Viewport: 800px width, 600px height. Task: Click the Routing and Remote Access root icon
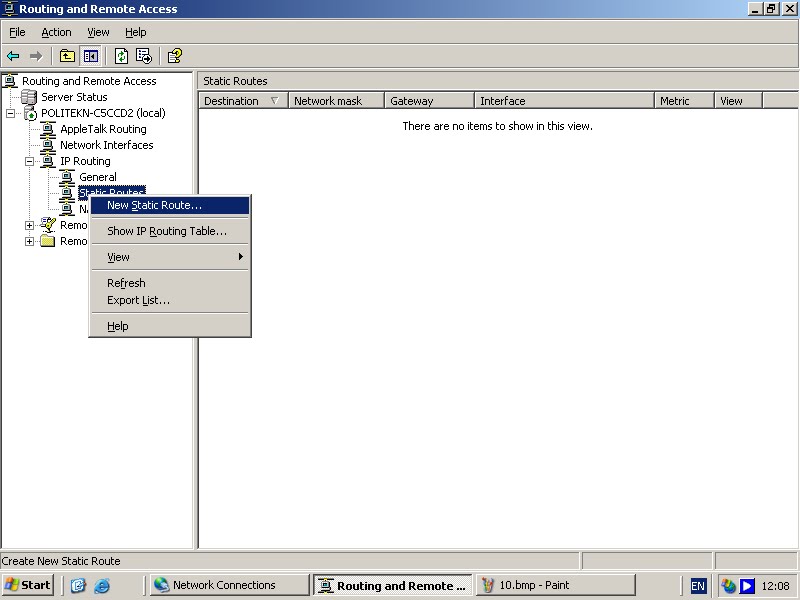[10, 81]
